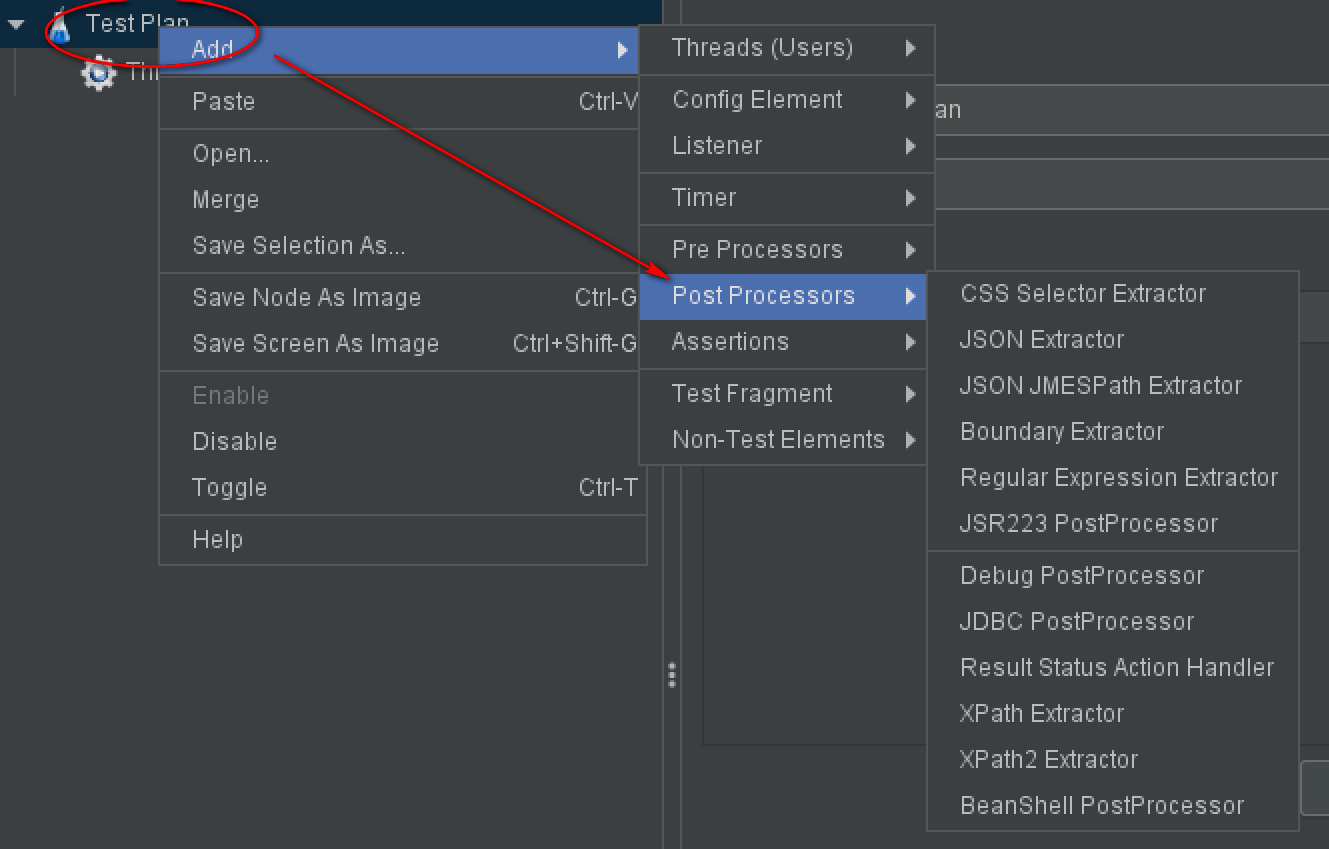Image resolution: width=1329 pixels, height=849 pixels.
Task: Click the Test Plan flask icon
Action: (x=60, y=25)
